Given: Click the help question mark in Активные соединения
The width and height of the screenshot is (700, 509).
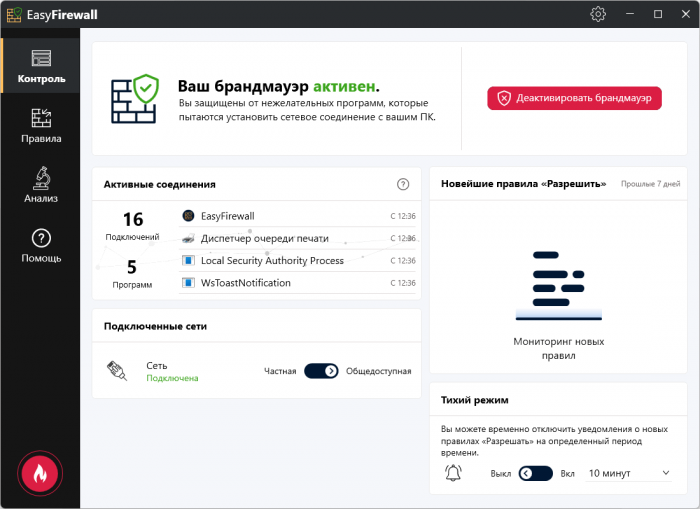Looking at the screenshot, I should click(x=403, y=184).
